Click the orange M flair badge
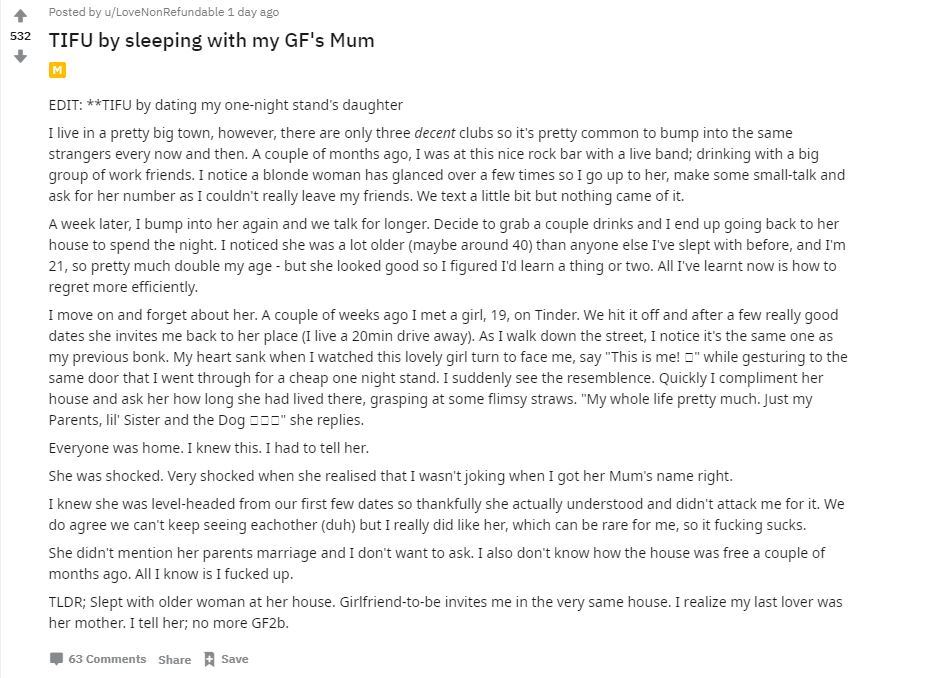This screenshot has width=943, height=678. (57, 70)
